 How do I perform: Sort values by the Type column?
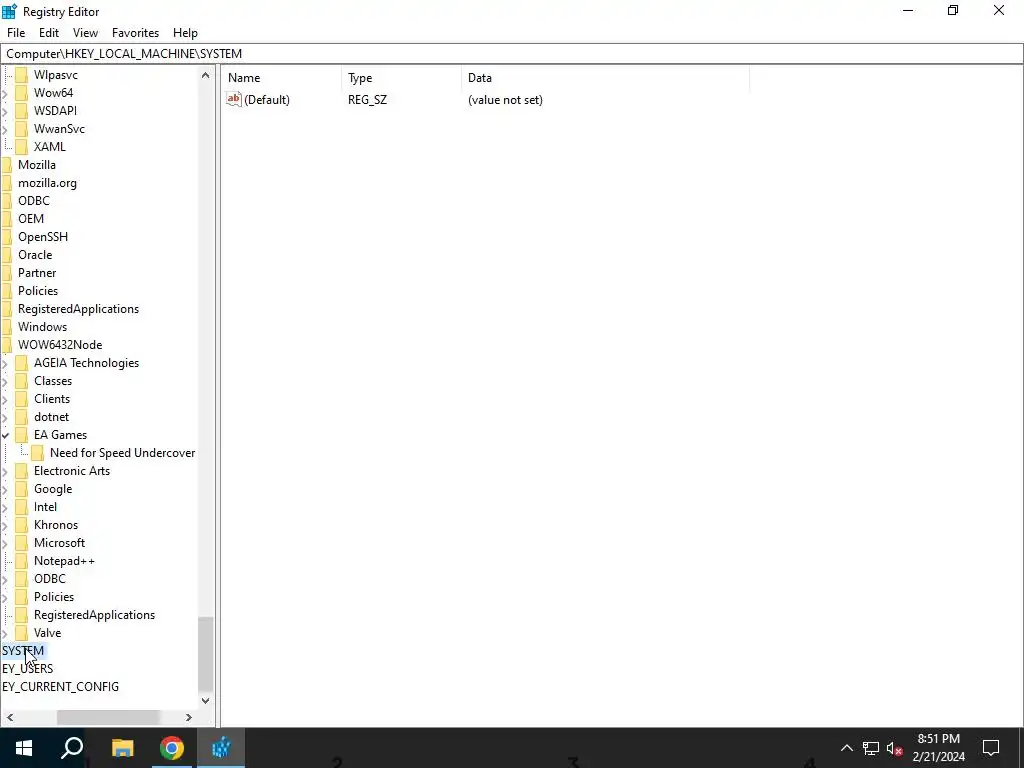(402, 78)
